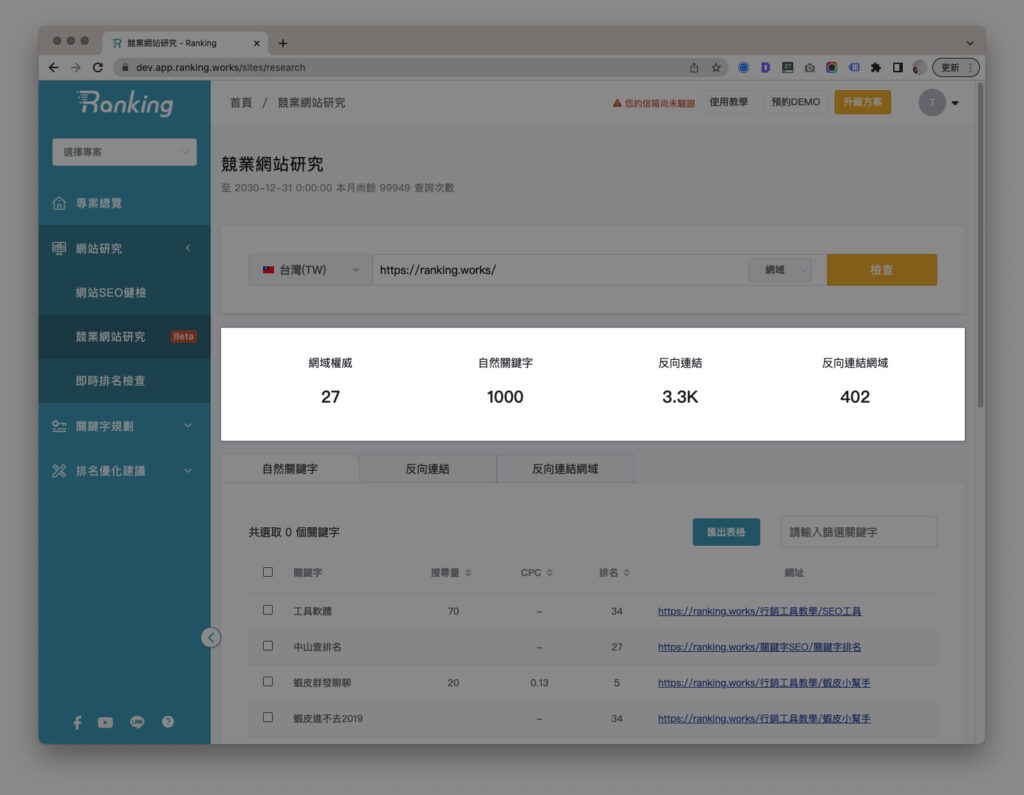Click the 使用教學 button
Viewport: 1024px width, 795px height.
point(729,103)
